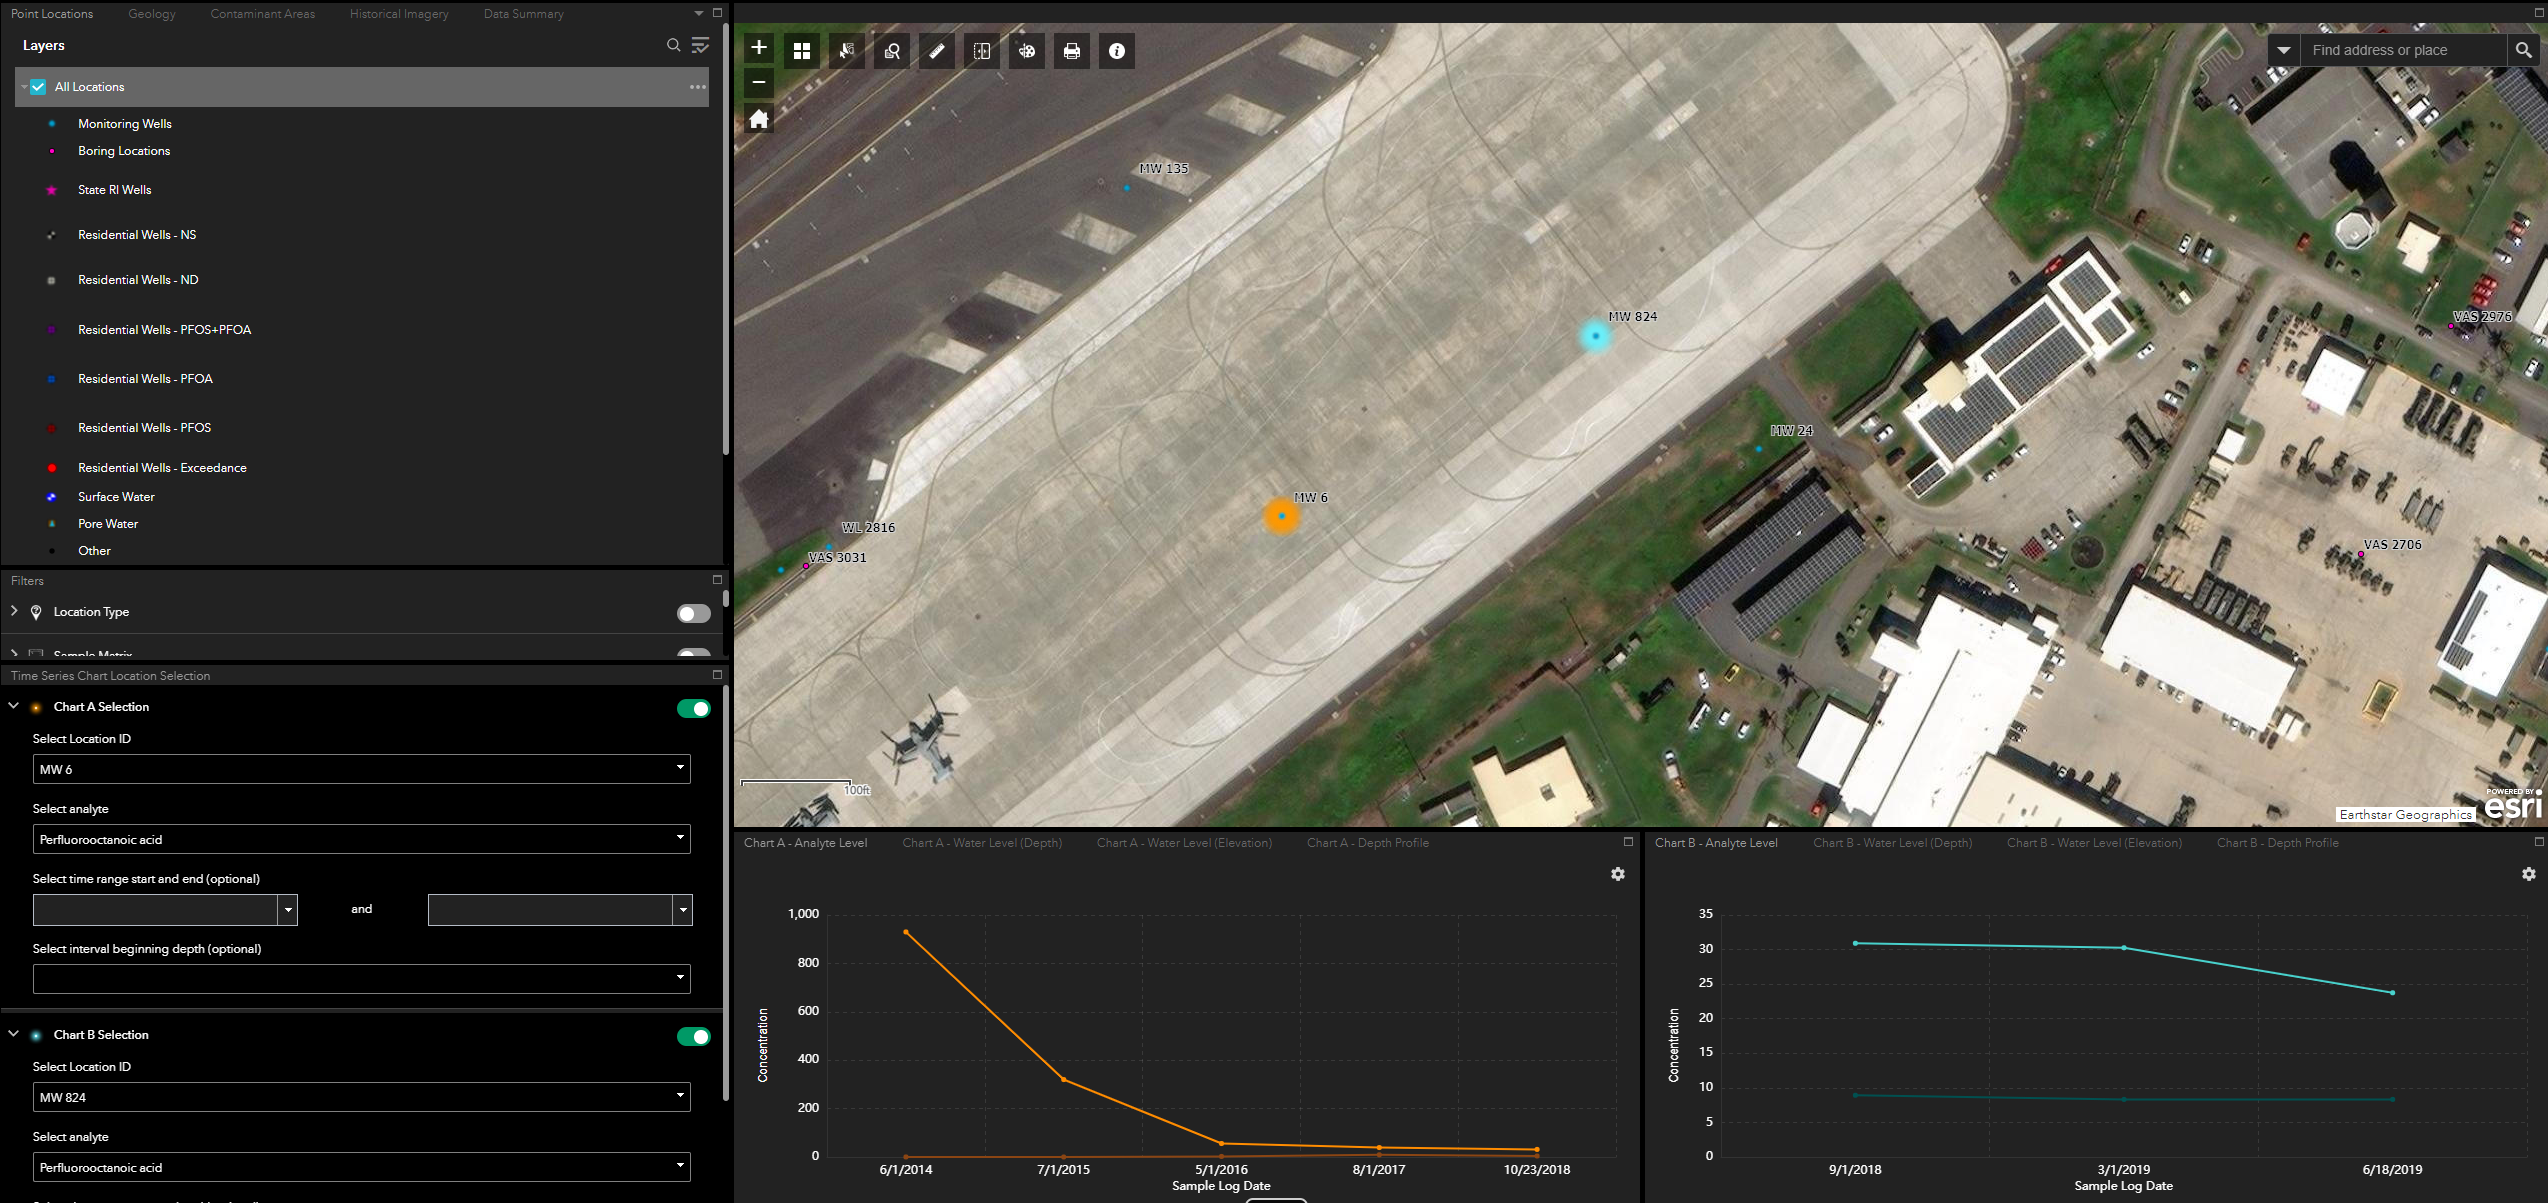Collapse the All Locations layer tree
This screenshot has height=1203, width=2548.
(23, 87)
